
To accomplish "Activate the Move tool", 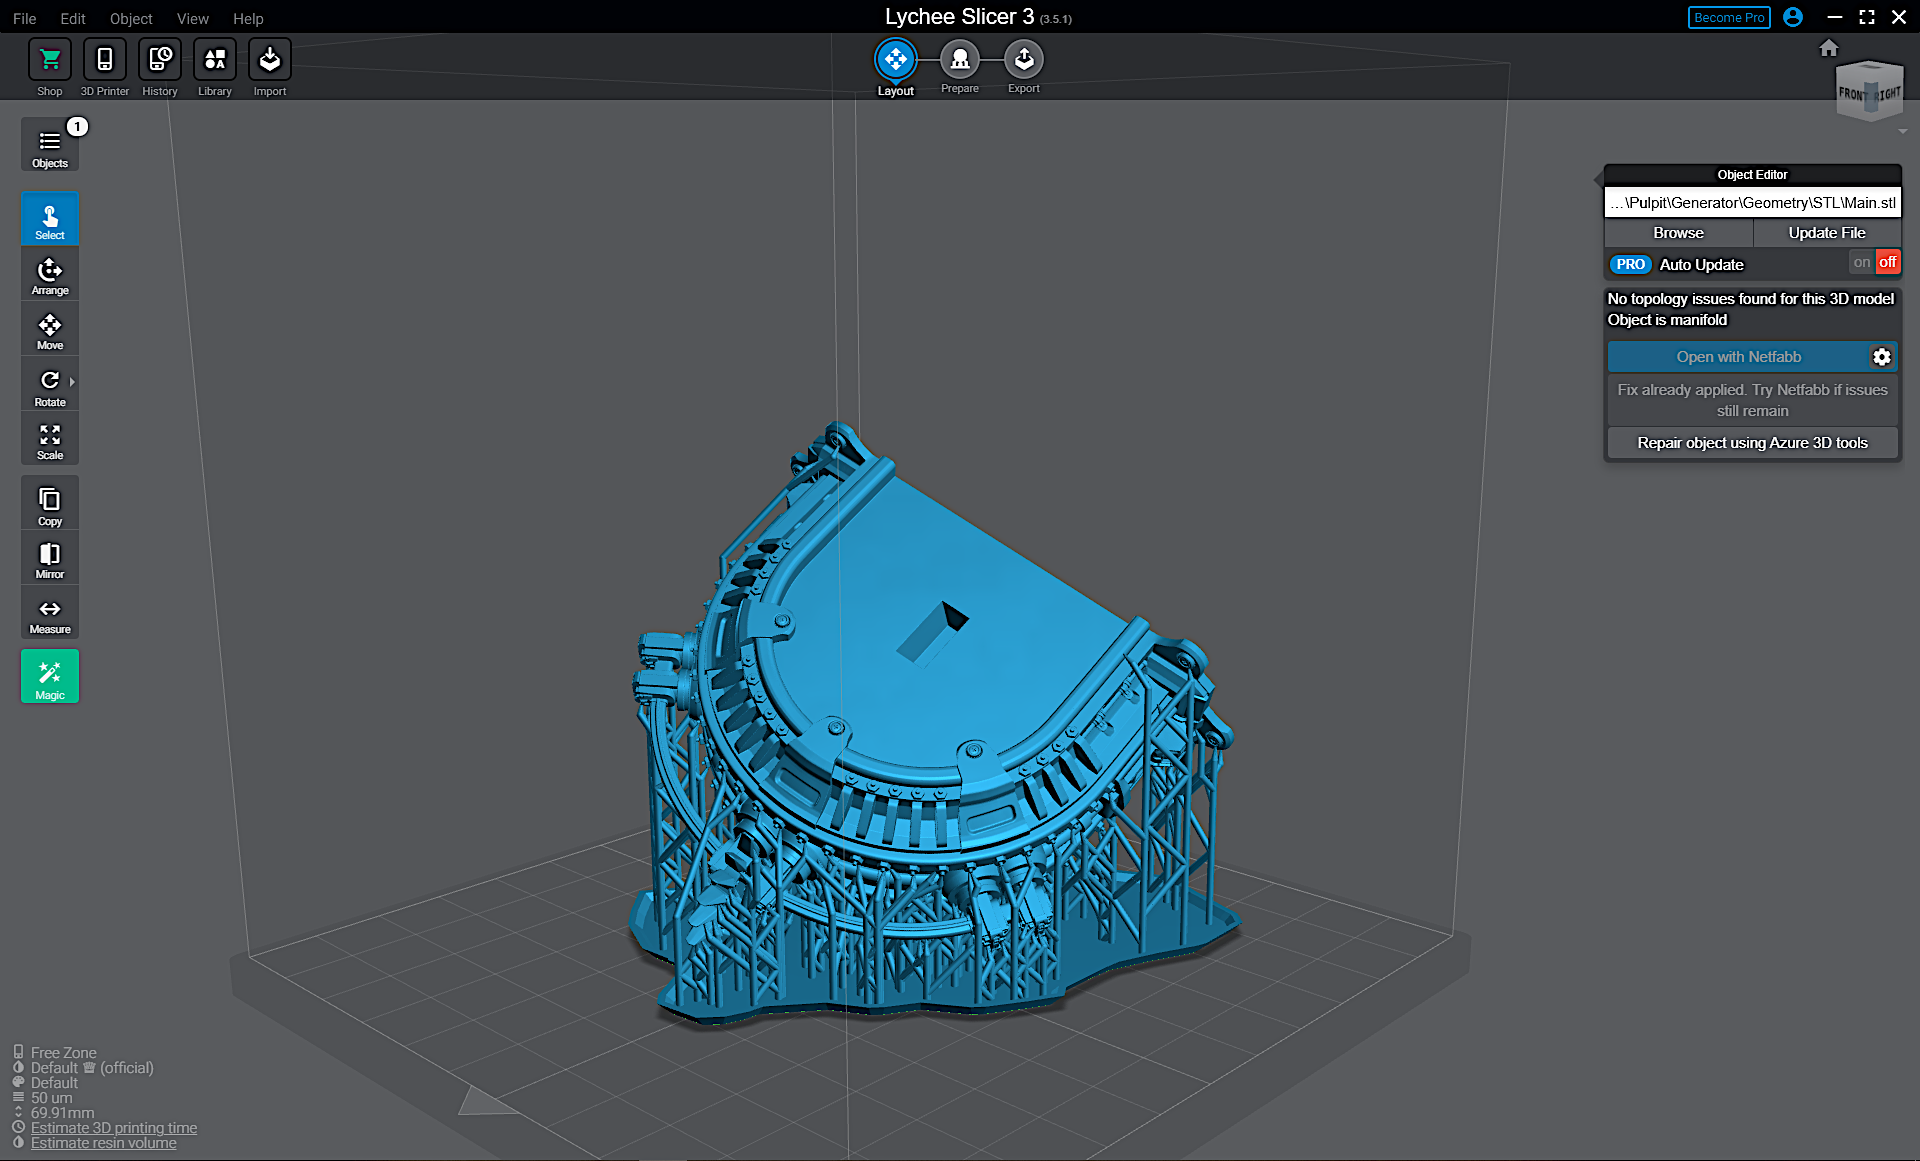I will pos(50,328).
